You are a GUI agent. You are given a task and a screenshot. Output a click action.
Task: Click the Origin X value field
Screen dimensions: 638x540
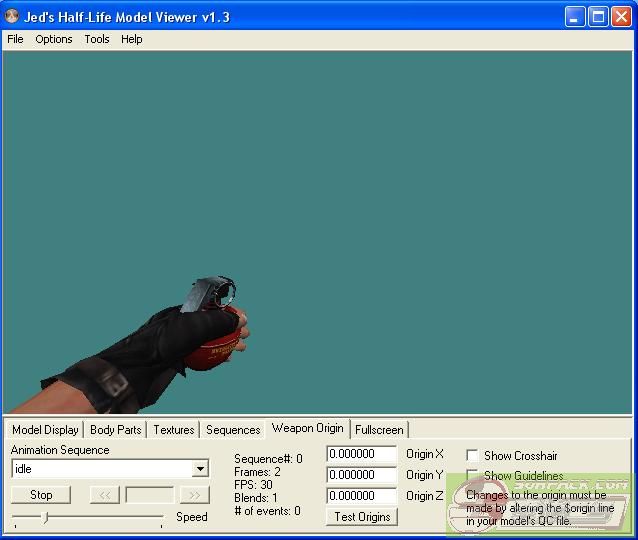click(361, 454)
